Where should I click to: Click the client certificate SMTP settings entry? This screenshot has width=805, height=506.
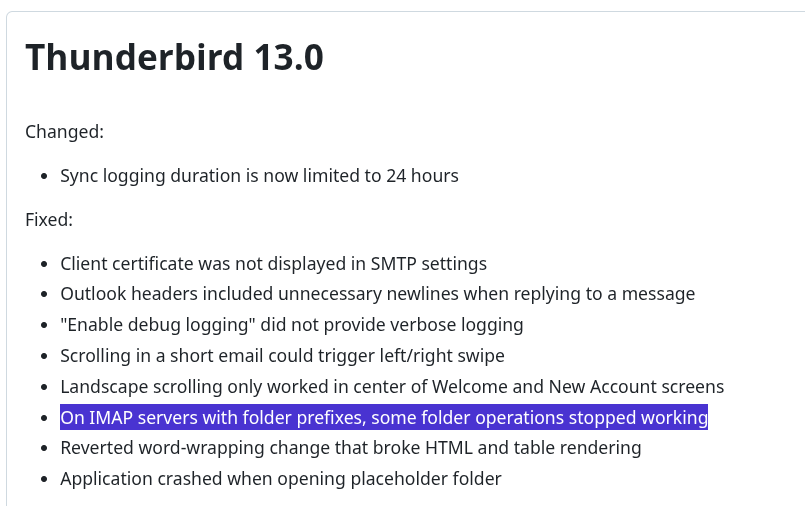click(x=273, y=264)
